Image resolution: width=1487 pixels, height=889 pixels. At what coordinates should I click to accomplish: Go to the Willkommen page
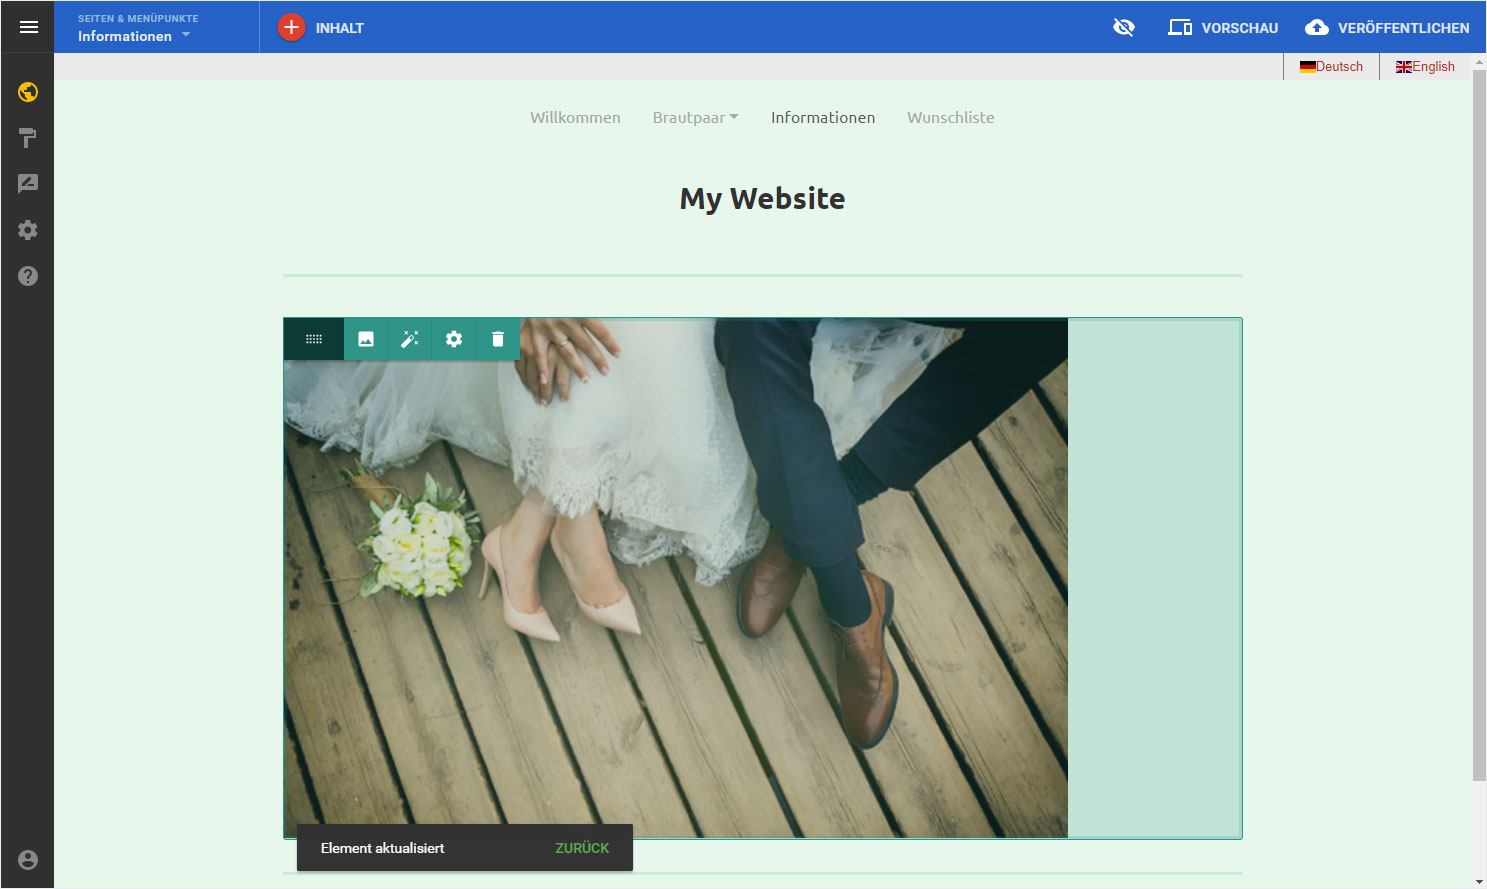pos(575,117)
